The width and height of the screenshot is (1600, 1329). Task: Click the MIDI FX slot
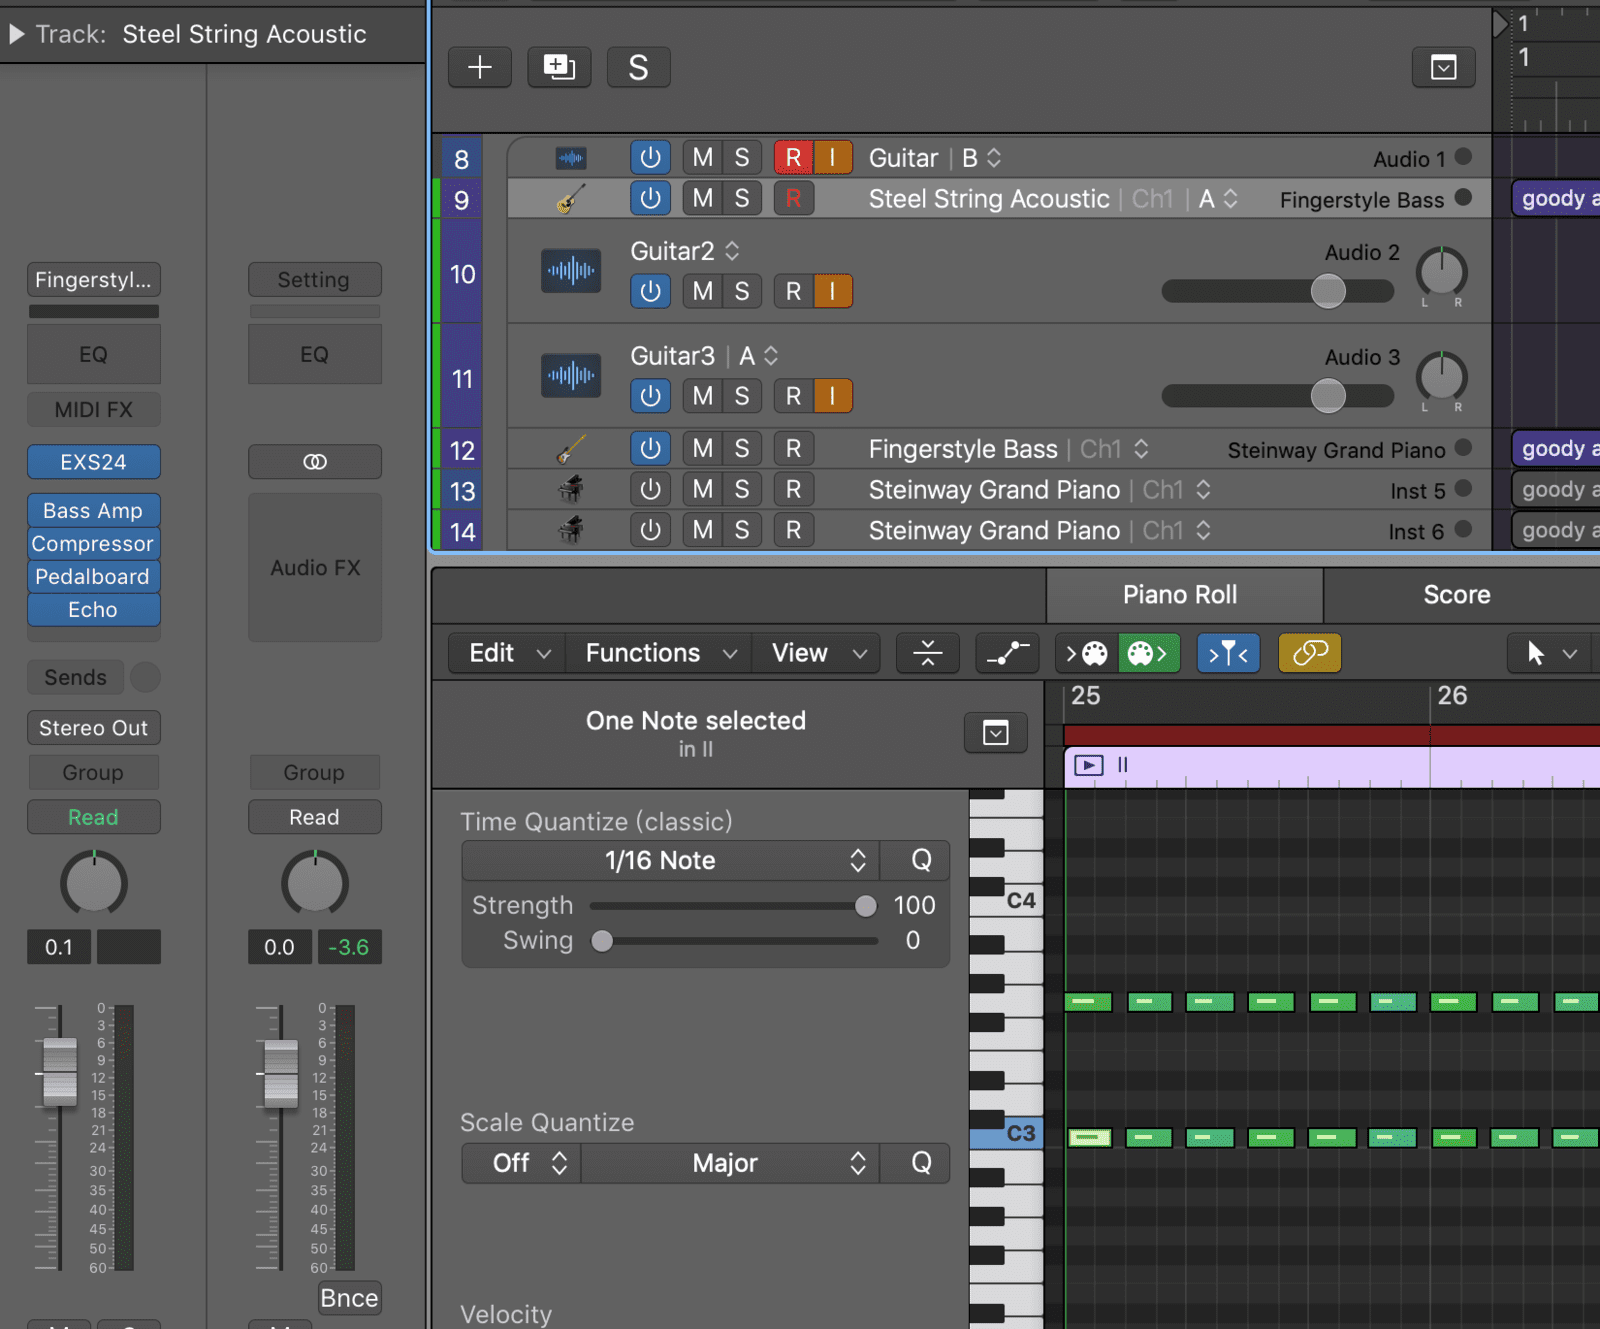[x=93, y=410]
